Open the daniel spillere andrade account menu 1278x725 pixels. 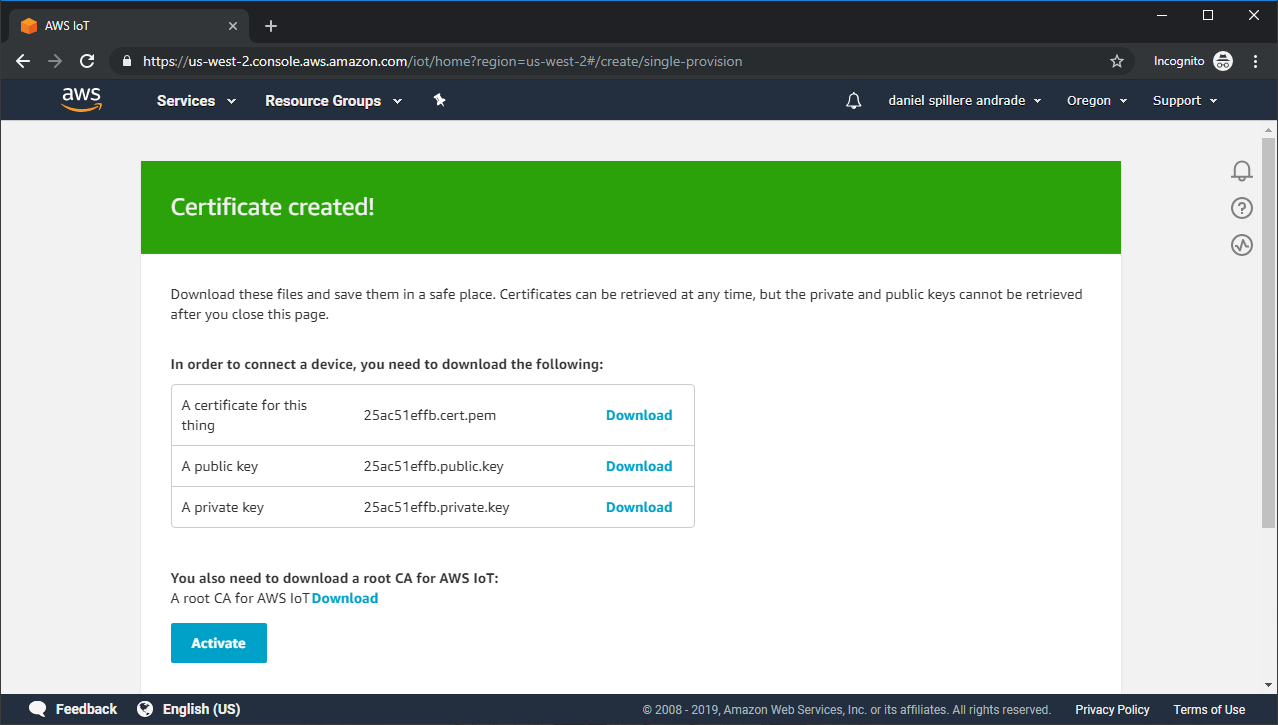point(964,101)
